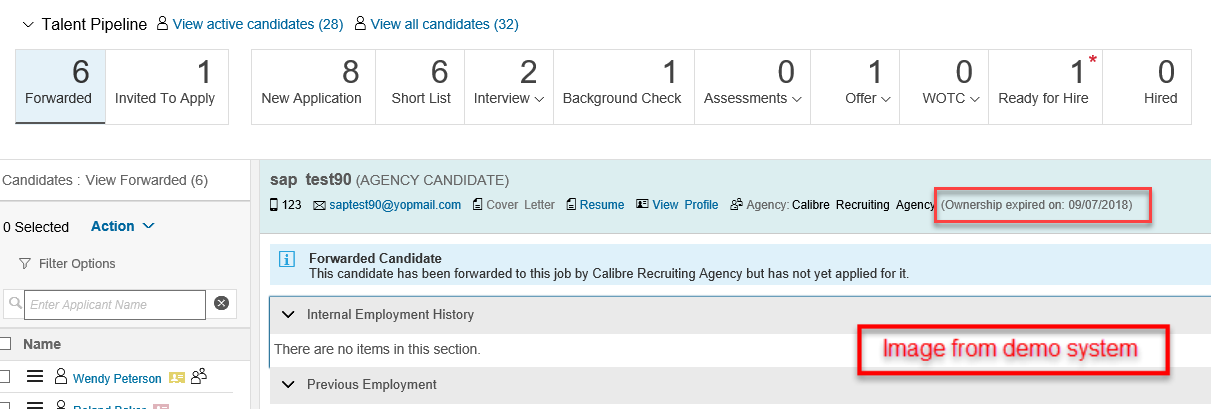The height and width of the screenshot is (409, 1211).
Task: Collapse the Internal Employment History section
Action: (288, 314)
